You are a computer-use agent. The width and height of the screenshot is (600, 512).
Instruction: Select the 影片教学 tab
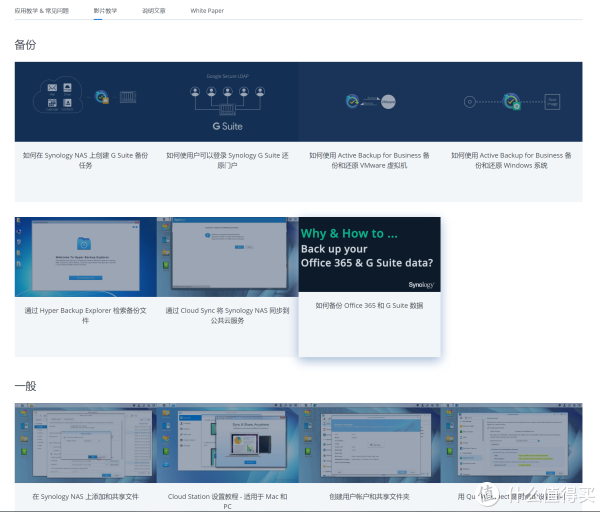point(105,11)
